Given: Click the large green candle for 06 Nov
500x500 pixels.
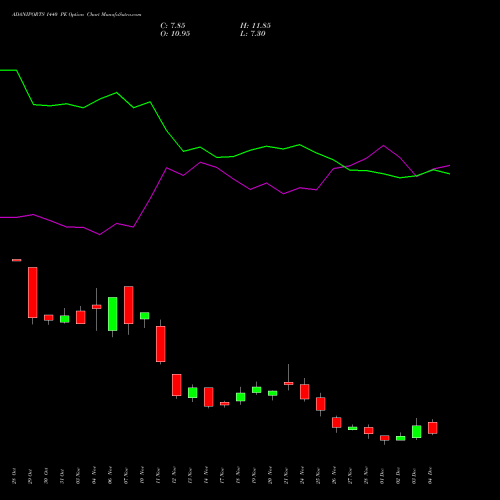Looking at the screenshot, I should tap(113, 314).
